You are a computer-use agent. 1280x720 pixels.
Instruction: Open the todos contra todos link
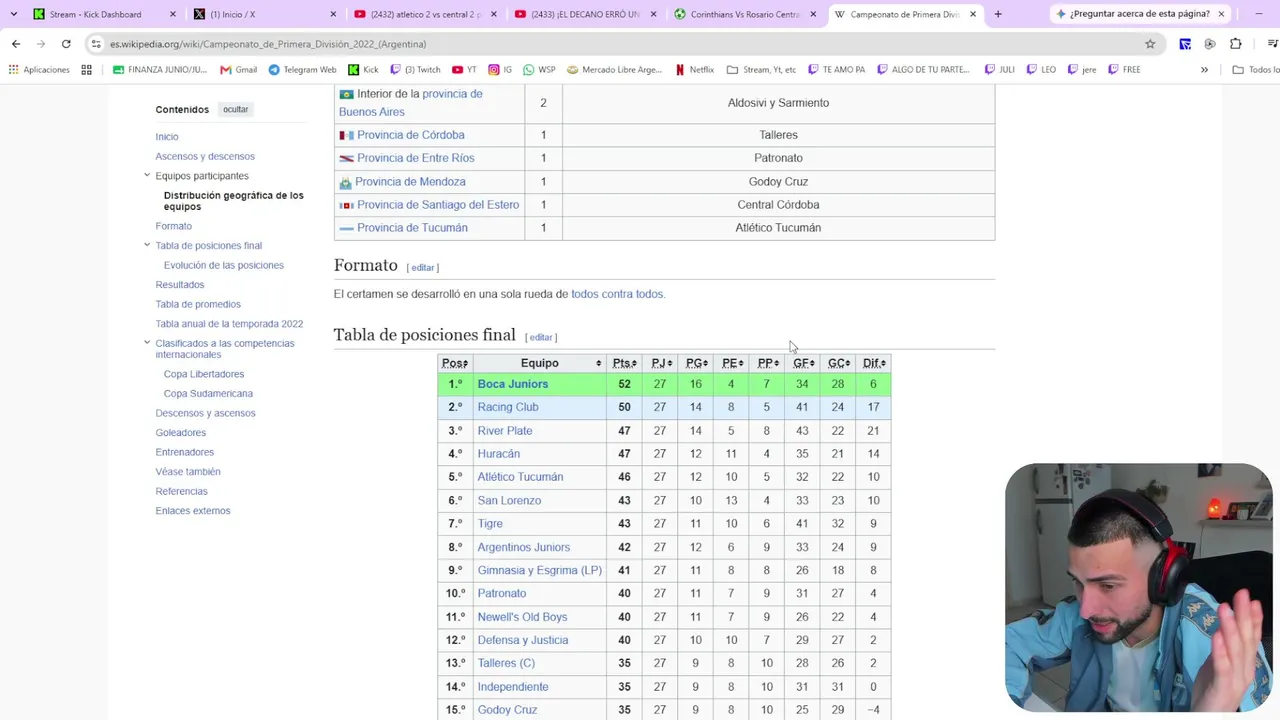pyautogui.click(x=617, y=294)
